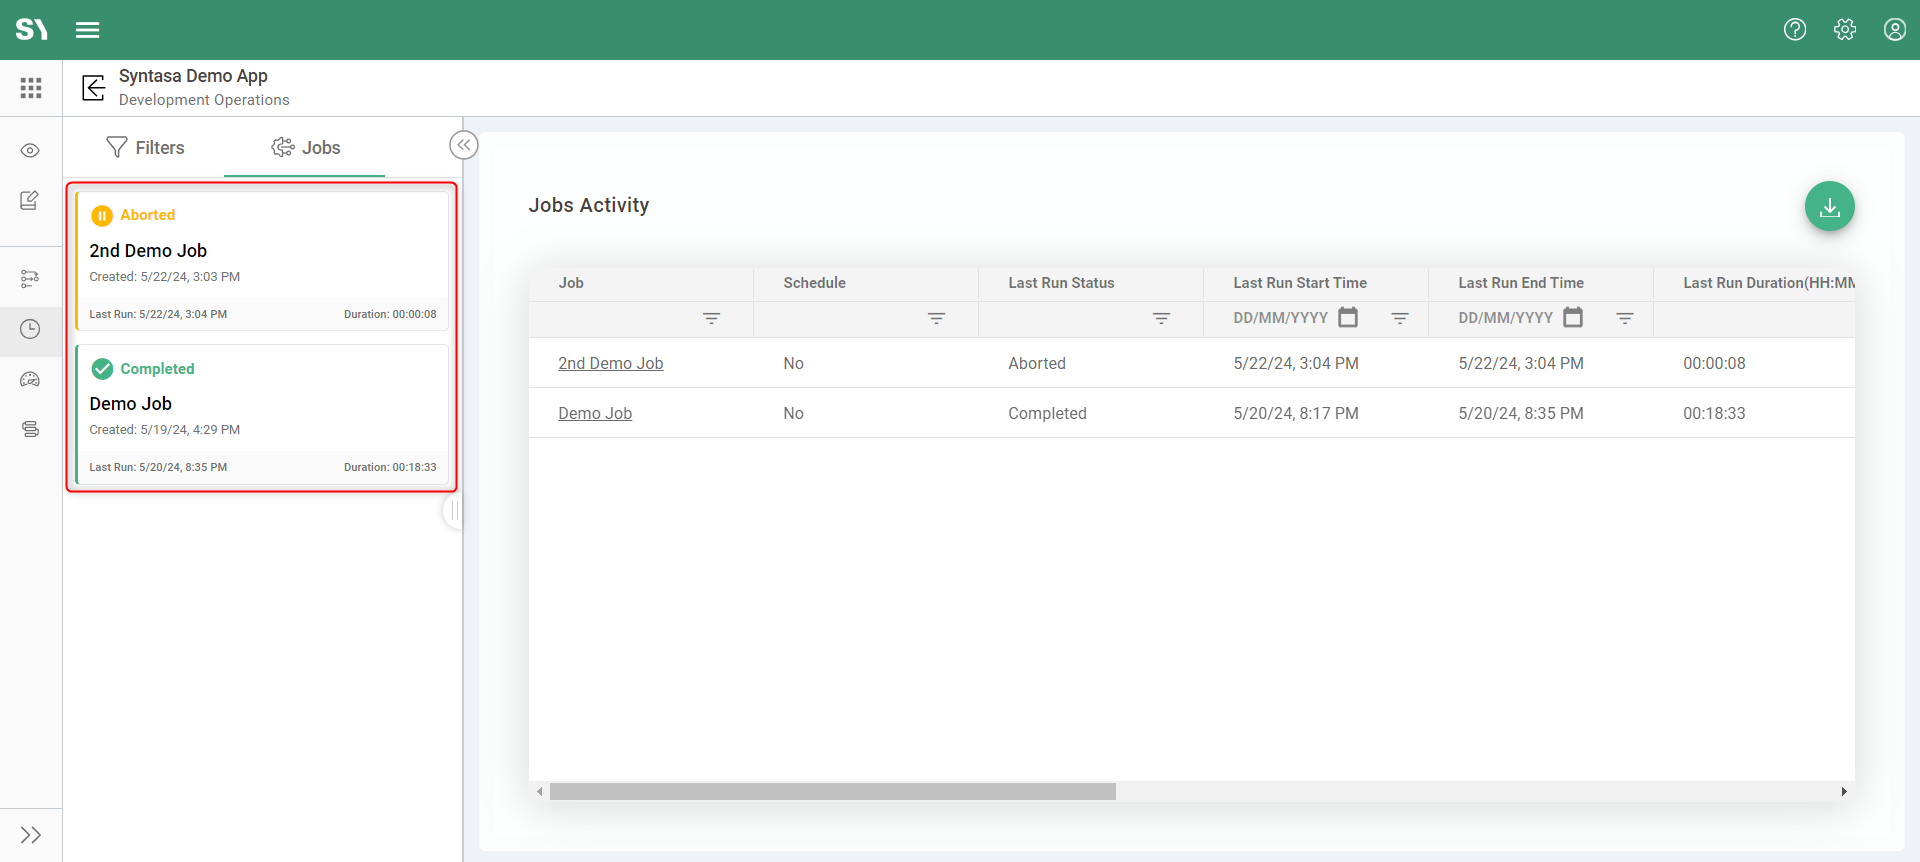Switch to the Filters tab
The height and width of the screenshot is (862, 1920).
coord(145,148)
